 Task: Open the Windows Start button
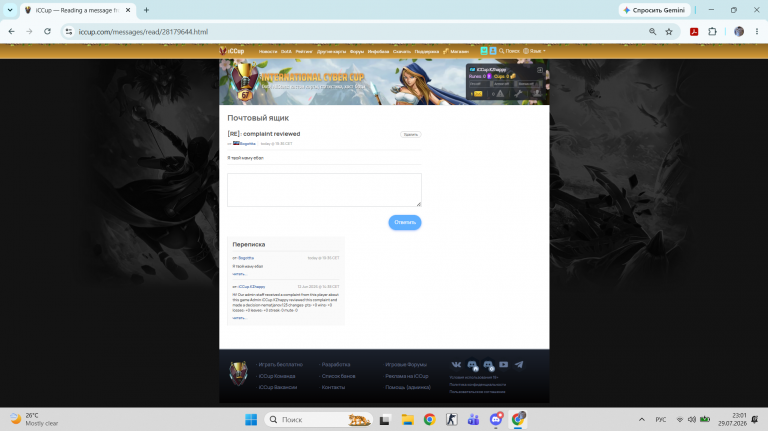point(251,420)
